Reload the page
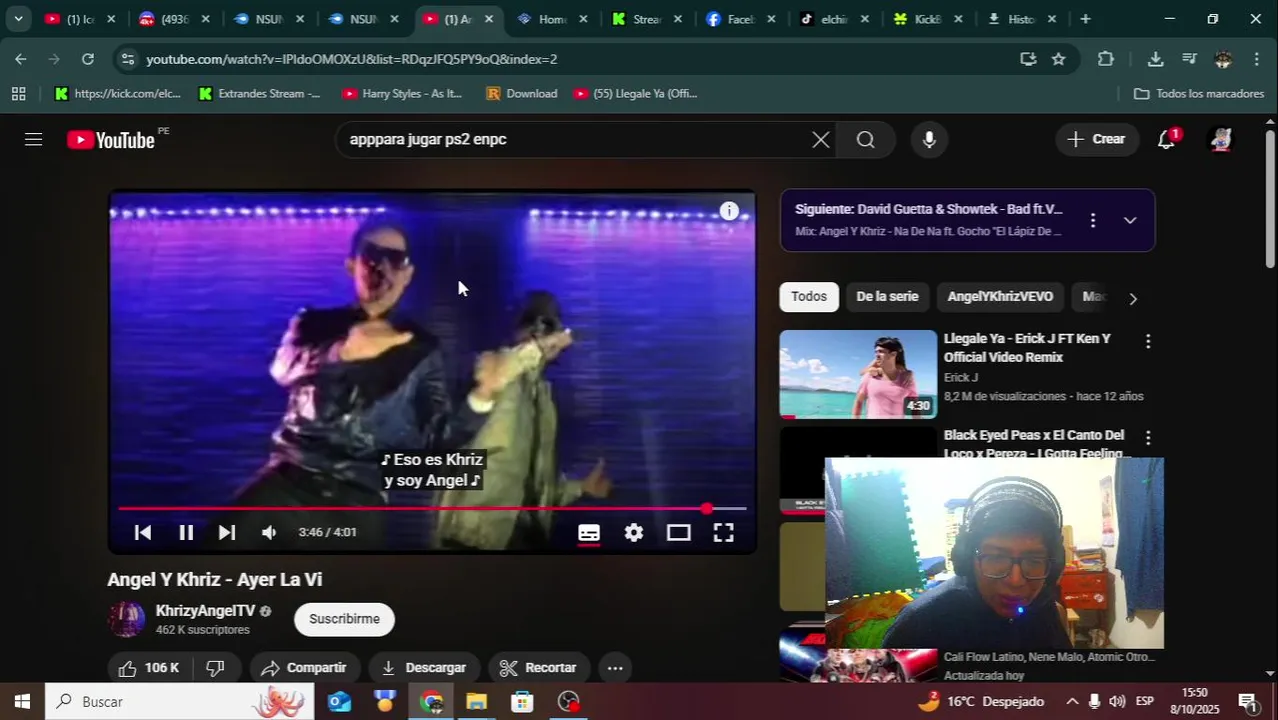This screenshot has height=720, width=1278. tap(88, 59)
